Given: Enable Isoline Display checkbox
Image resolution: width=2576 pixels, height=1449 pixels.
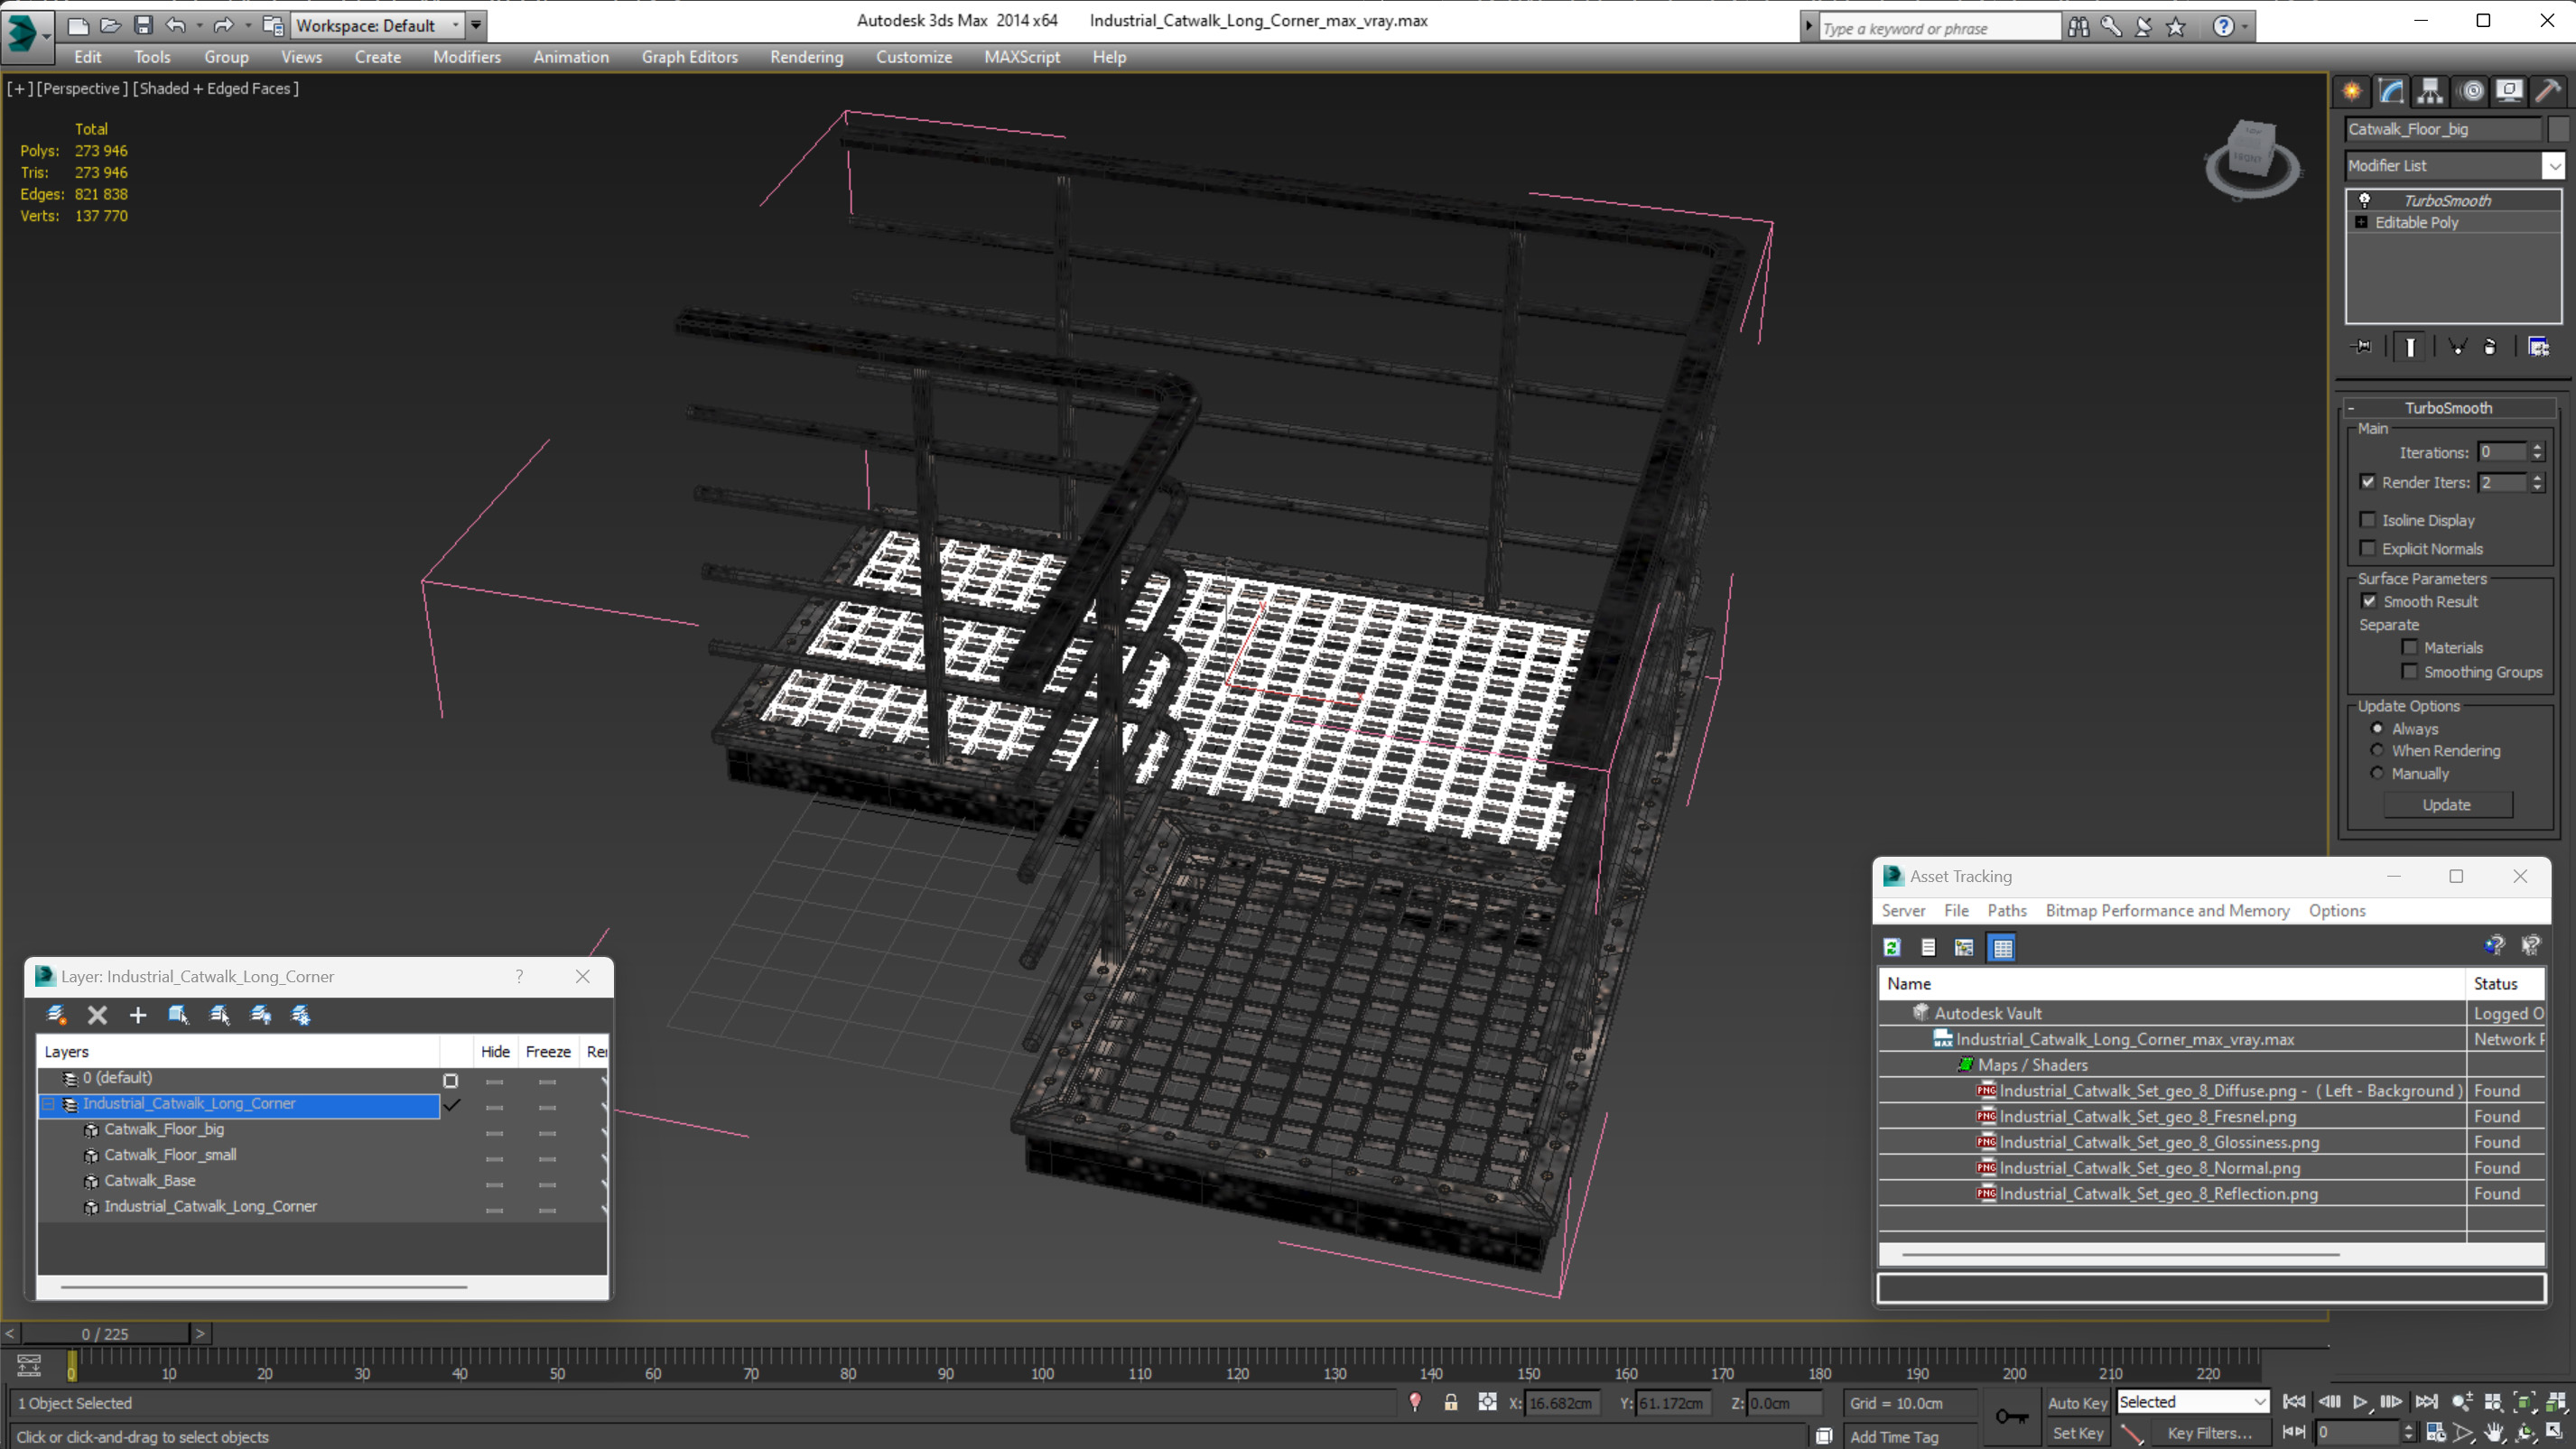Looking at the screenshot, I should [x=2368, y=520].
